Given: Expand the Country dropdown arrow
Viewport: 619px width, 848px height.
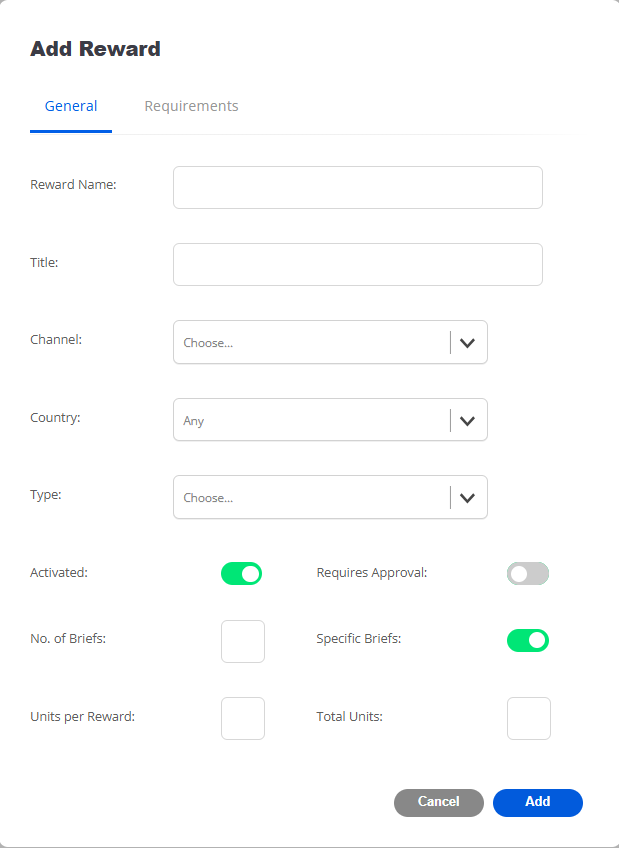Looking at the screenshot, I should [467, 420].
